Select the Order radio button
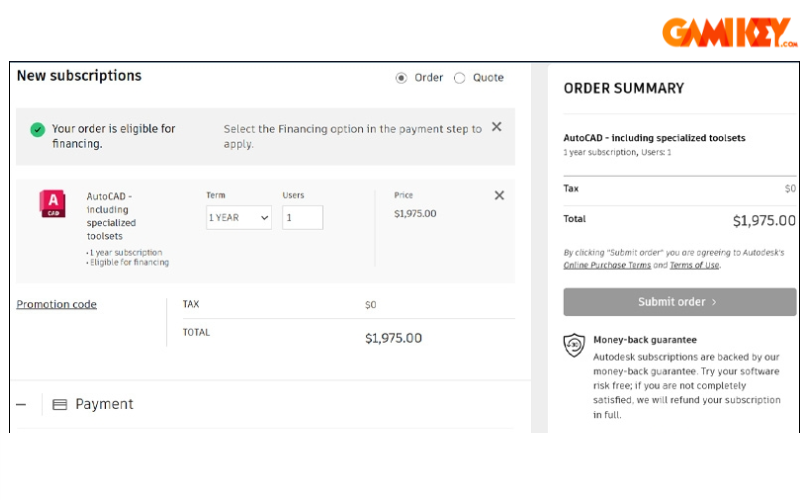Viewport: 800px width, 500px height. click(x=402, y=78)
